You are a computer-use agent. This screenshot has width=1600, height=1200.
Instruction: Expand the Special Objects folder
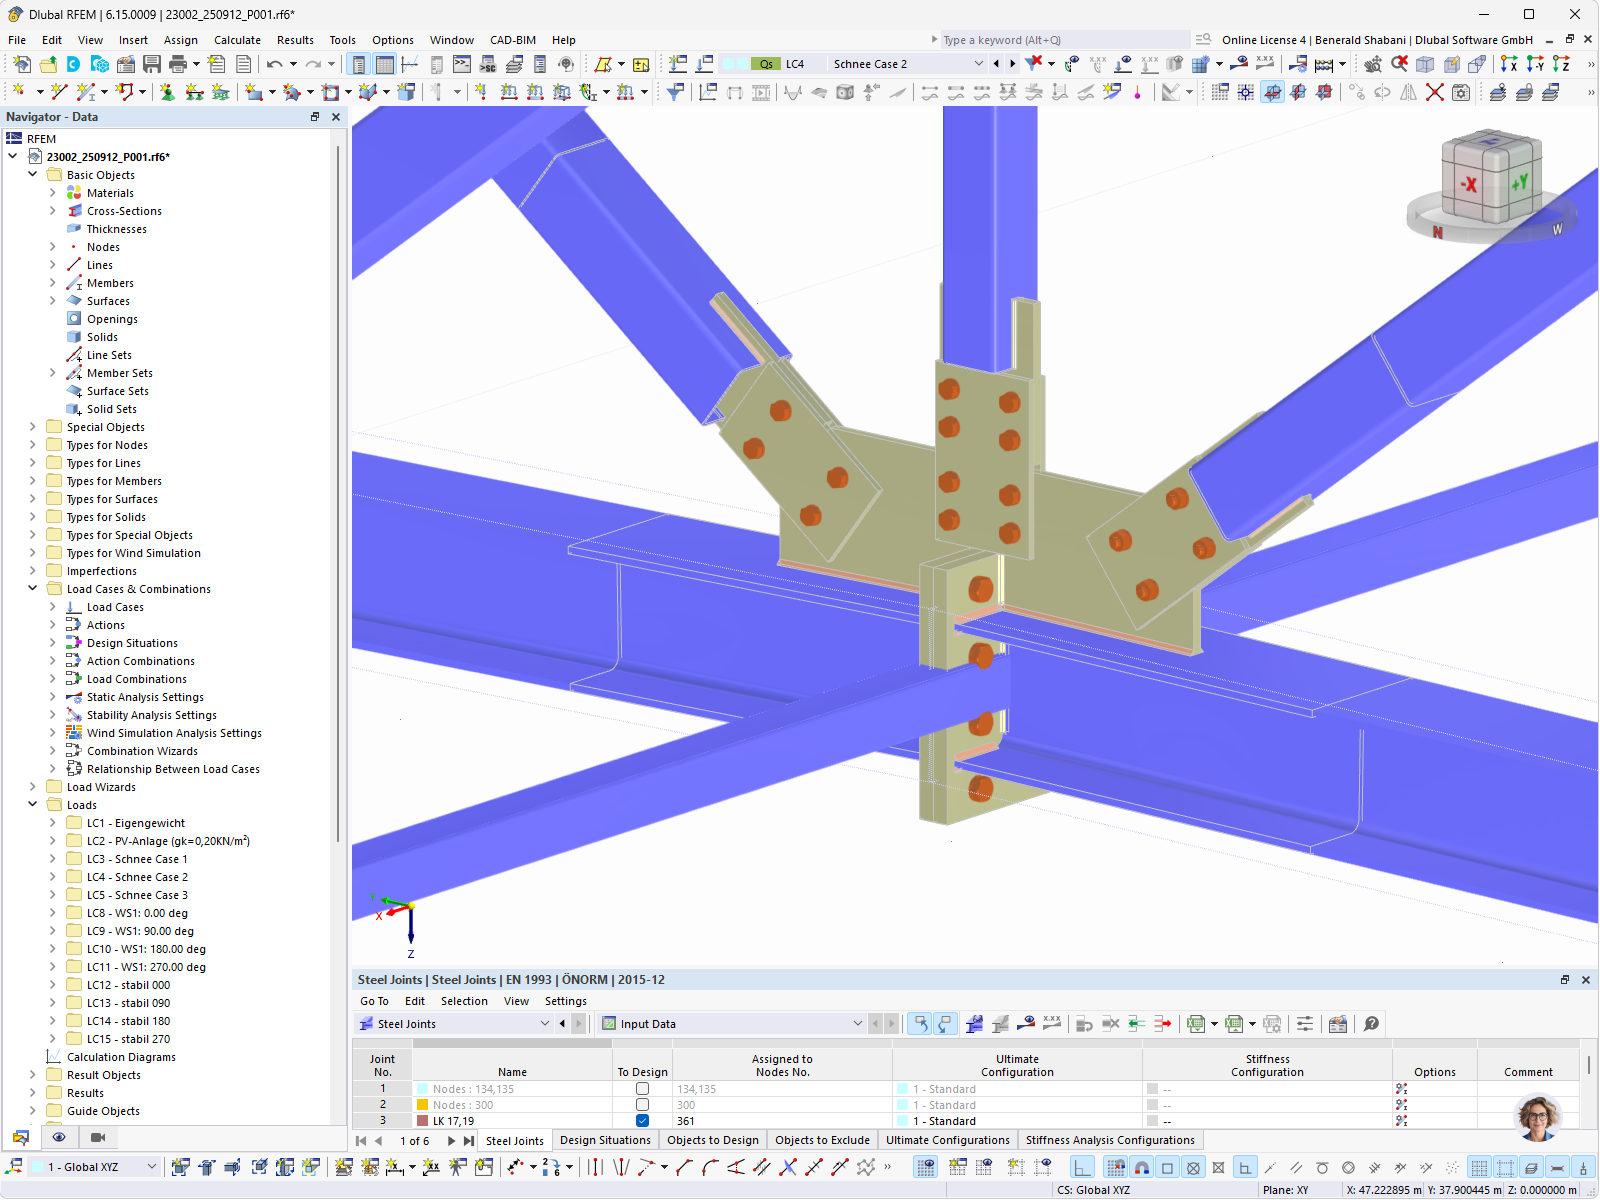(33, 427)
